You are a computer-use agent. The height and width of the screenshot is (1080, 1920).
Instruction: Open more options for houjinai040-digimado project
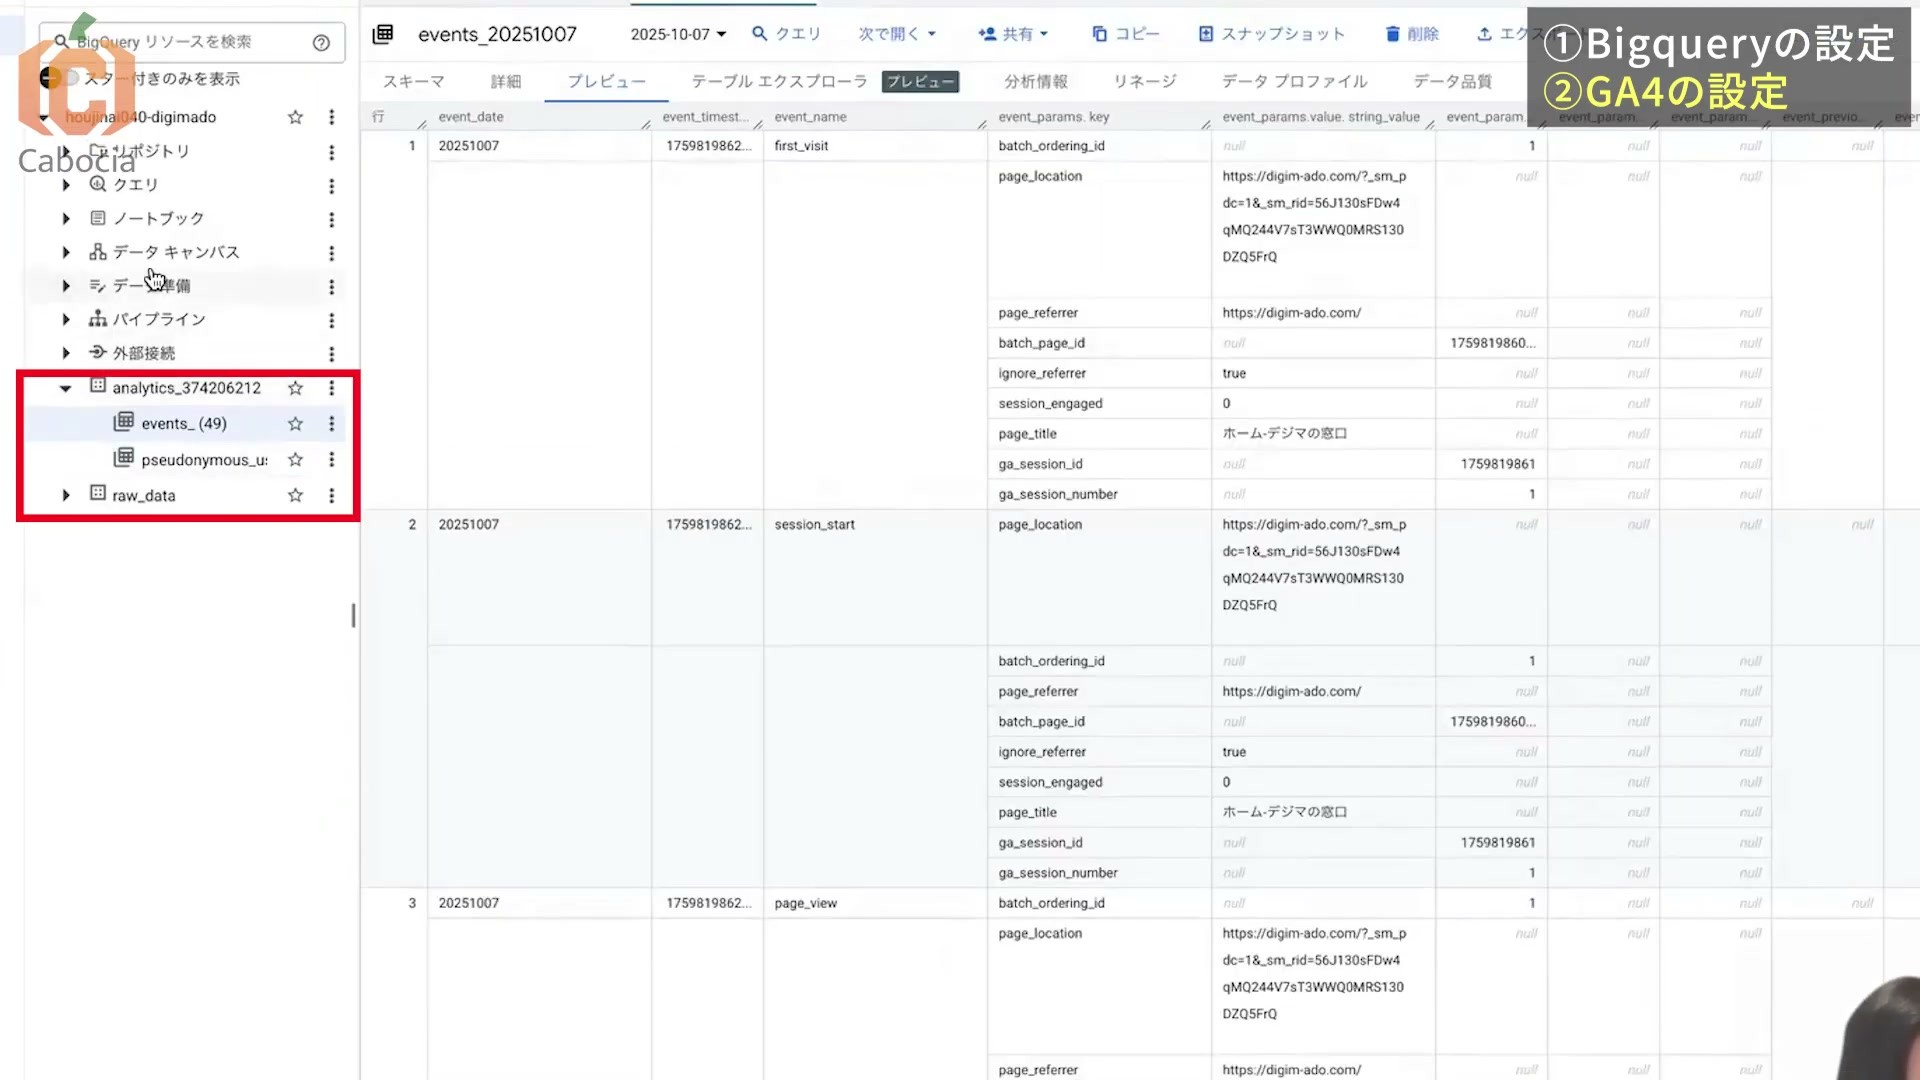coord(331,117)
